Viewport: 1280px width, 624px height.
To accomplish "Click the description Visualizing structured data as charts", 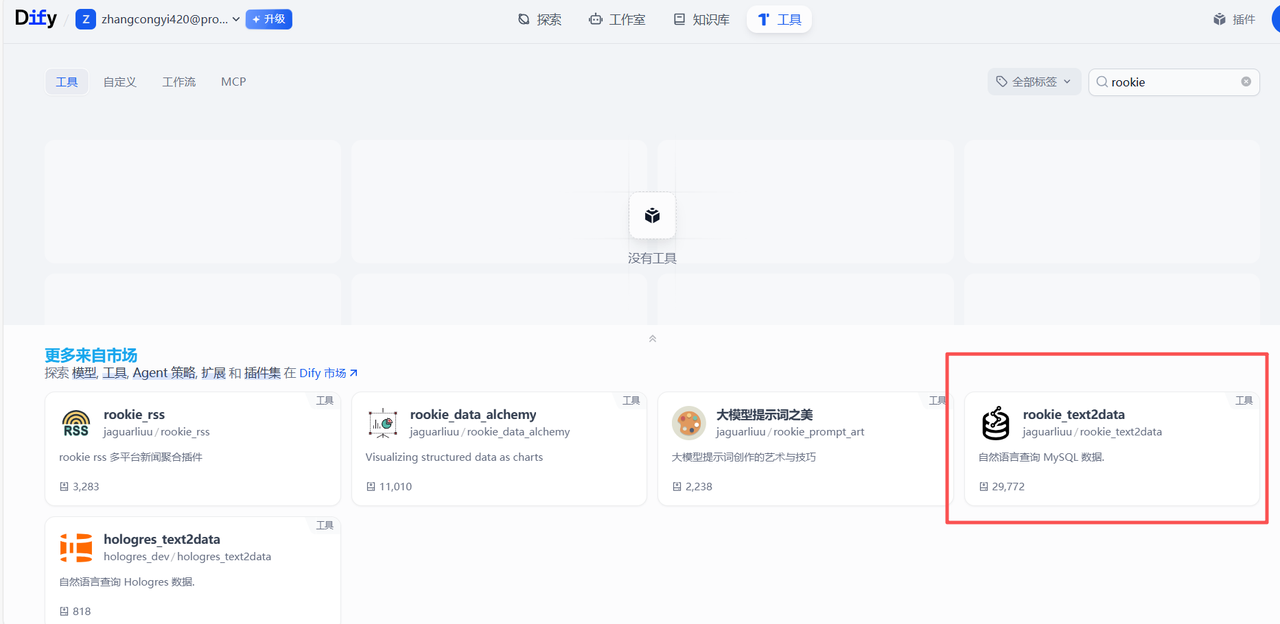I will [x=454, y=457].
